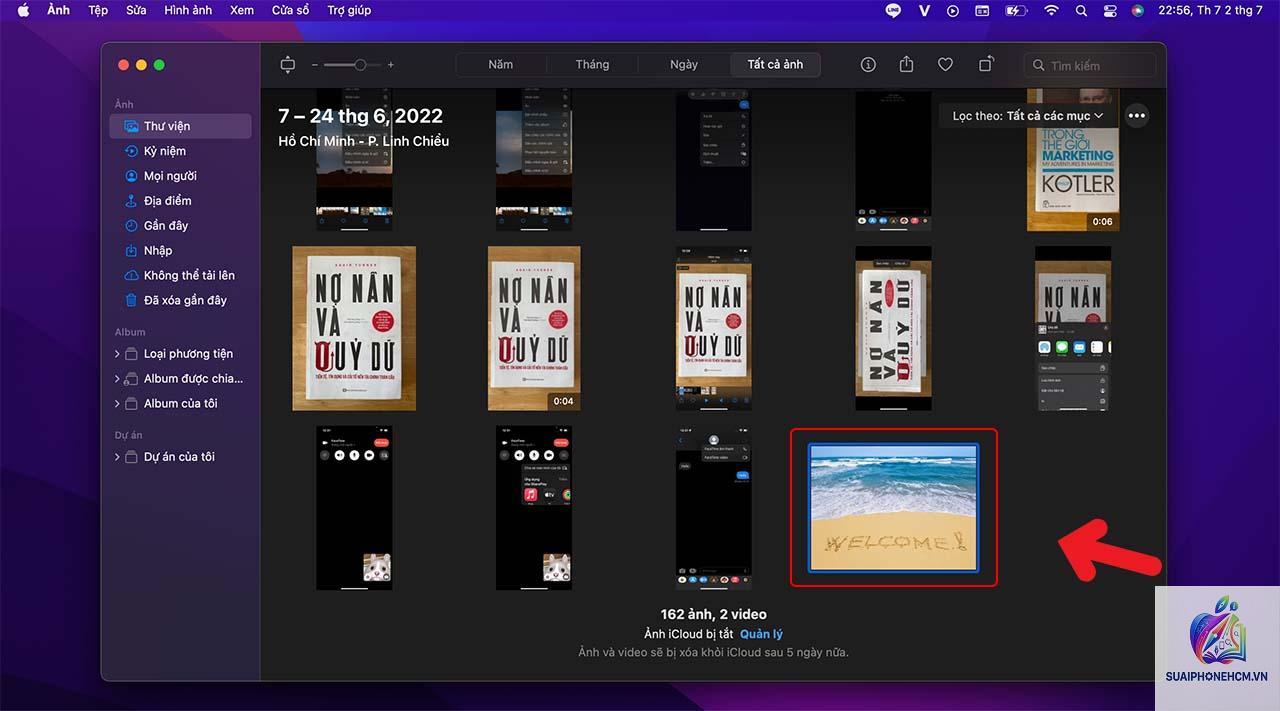The width and height of the screenshot is (1280, 711).
Task: Click the Info icon in the toolbar
Action: coord(868,65)
